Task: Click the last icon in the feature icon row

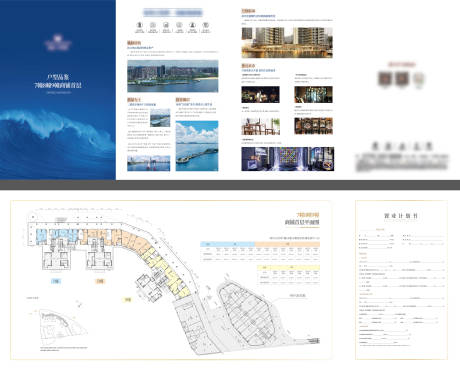Action: pyautogui.click(x=206, y=25)
